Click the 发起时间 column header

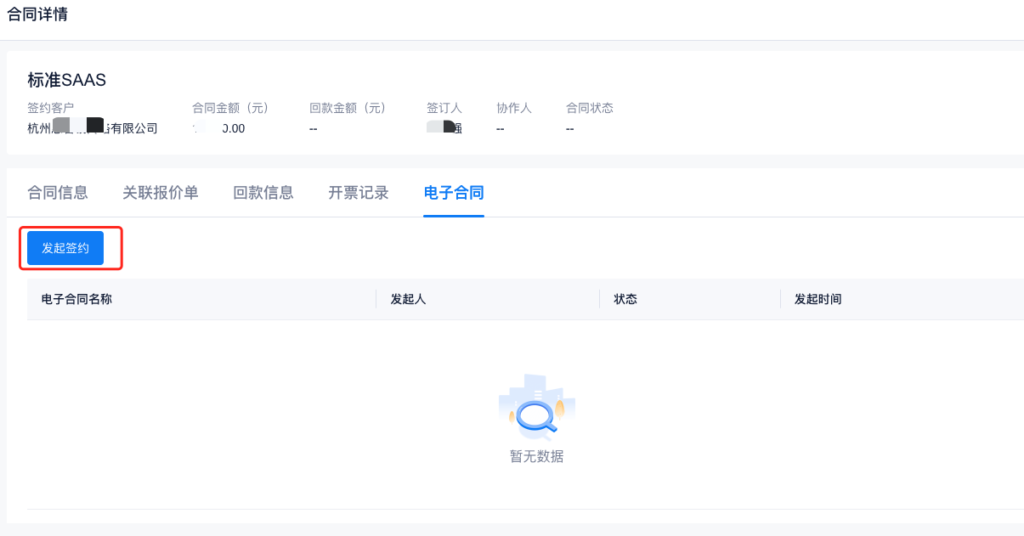(x=818, y=299)
